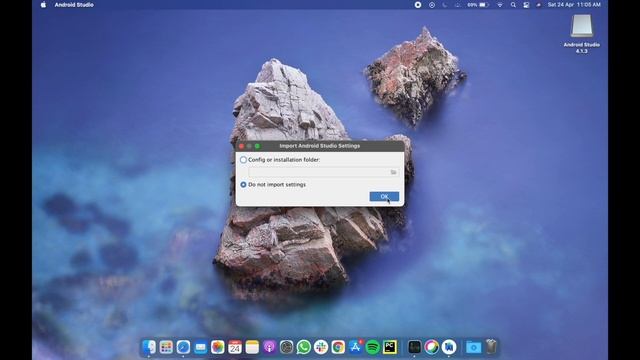Open Podcasts from the dock
The image size is (640, 360).
(269, 347)
